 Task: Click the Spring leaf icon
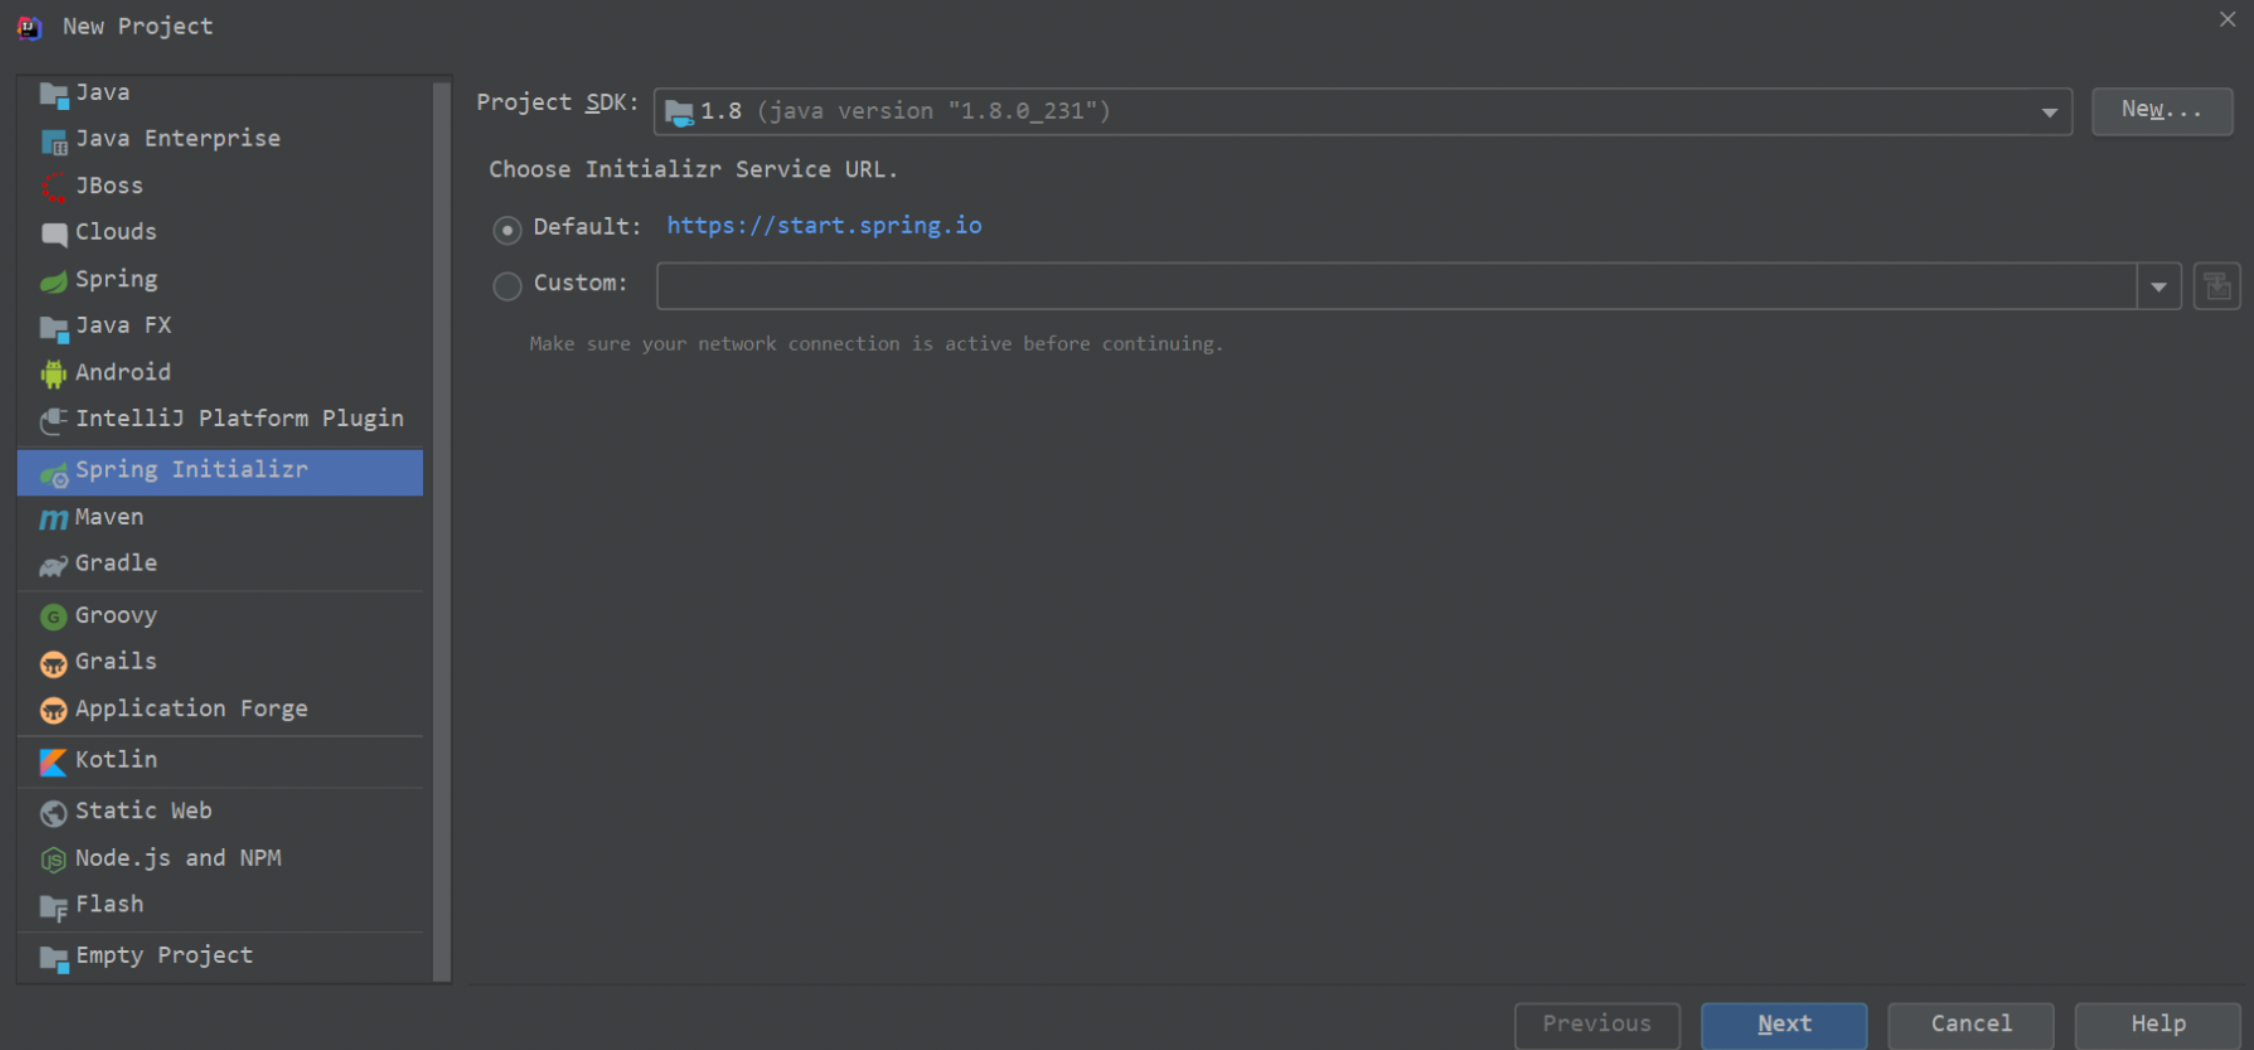pyautogui.click(x=53, y=281)
